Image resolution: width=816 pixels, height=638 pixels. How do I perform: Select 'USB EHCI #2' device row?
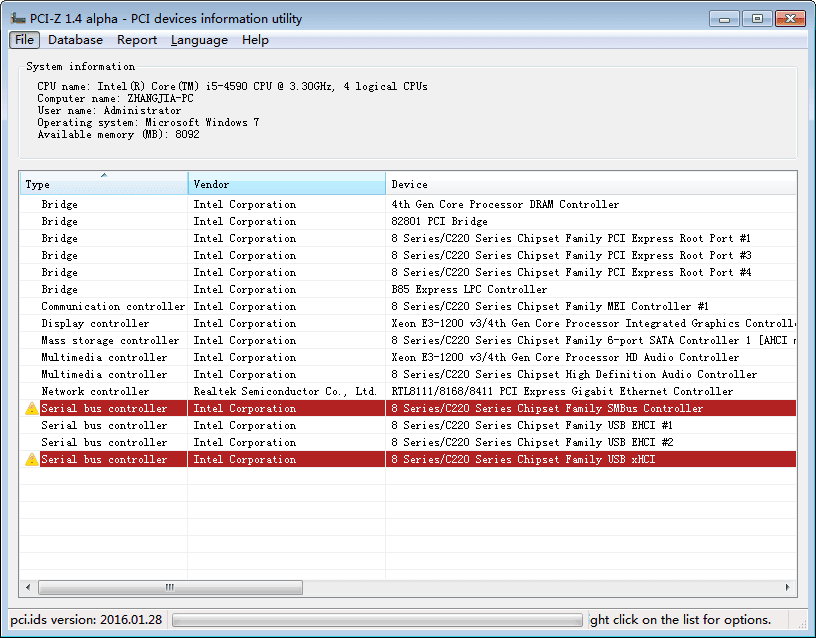tap(408, 443)
